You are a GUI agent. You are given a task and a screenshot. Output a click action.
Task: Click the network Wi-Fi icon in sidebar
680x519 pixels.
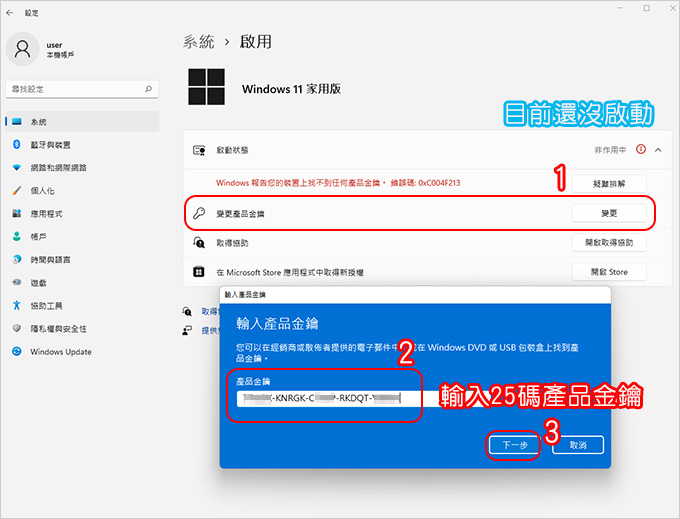(x=17, y=167)
